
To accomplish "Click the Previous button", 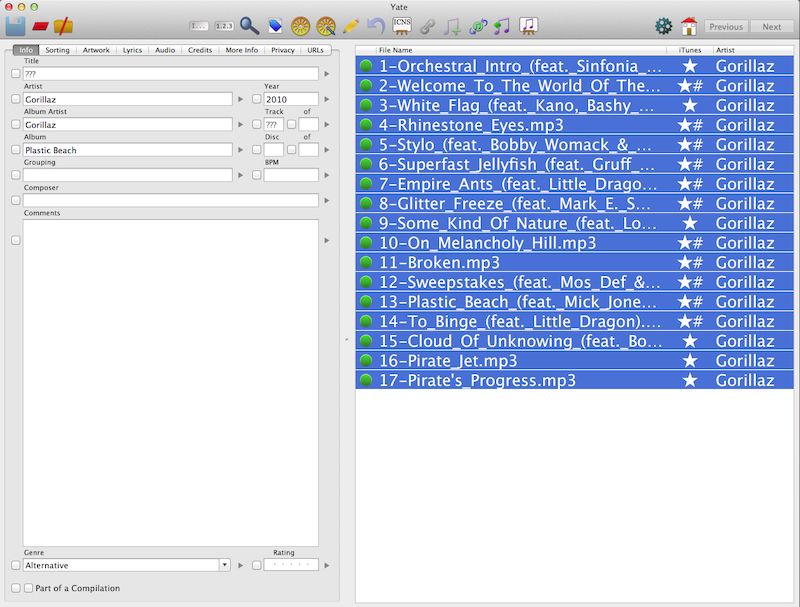I will (726, 27).
